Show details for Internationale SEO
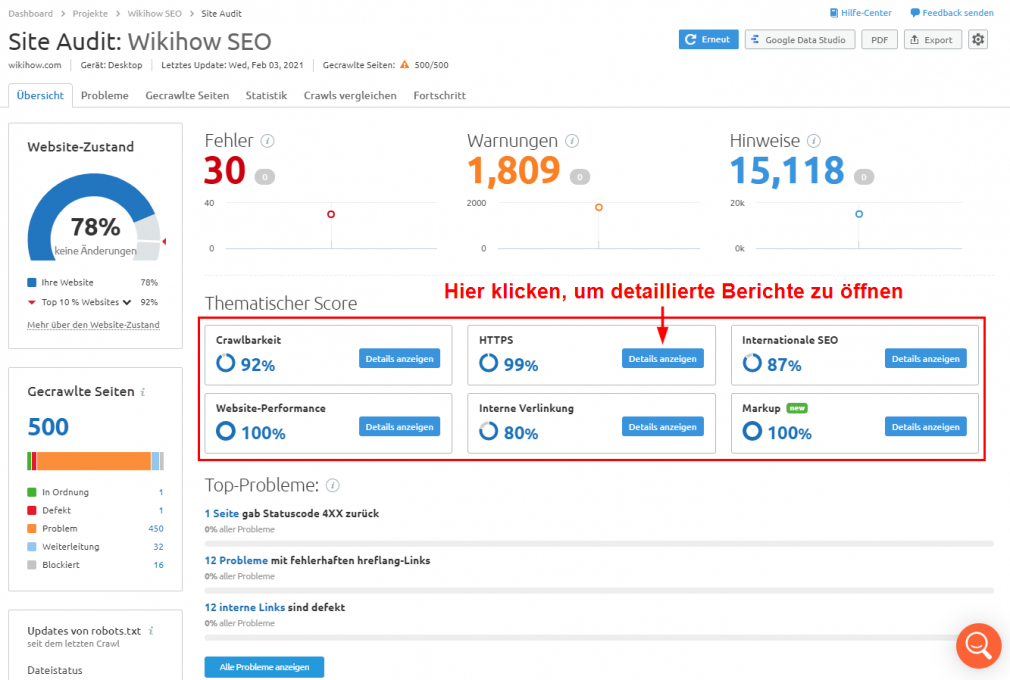Screen dimensions: 1010x680 [x=926, y=359]
